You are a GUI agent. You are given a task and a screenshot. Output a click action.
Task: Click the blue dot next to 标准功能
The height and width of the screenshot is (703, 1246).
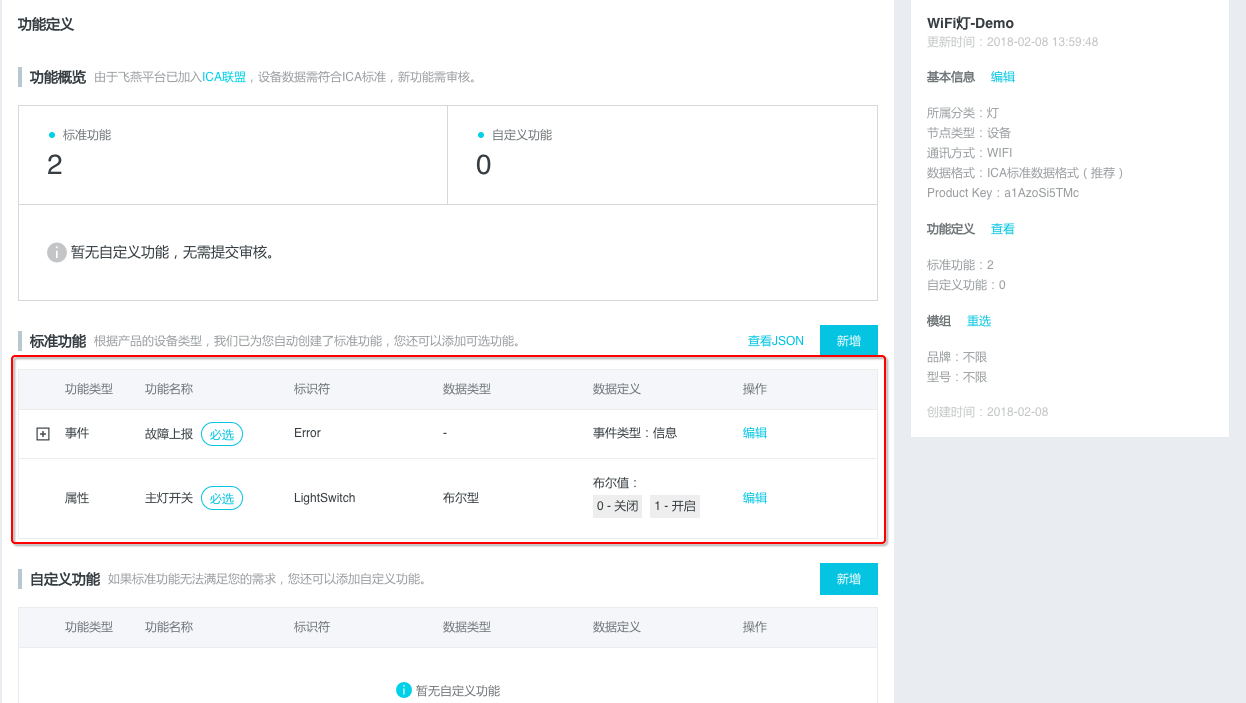(x=52, y=134)
